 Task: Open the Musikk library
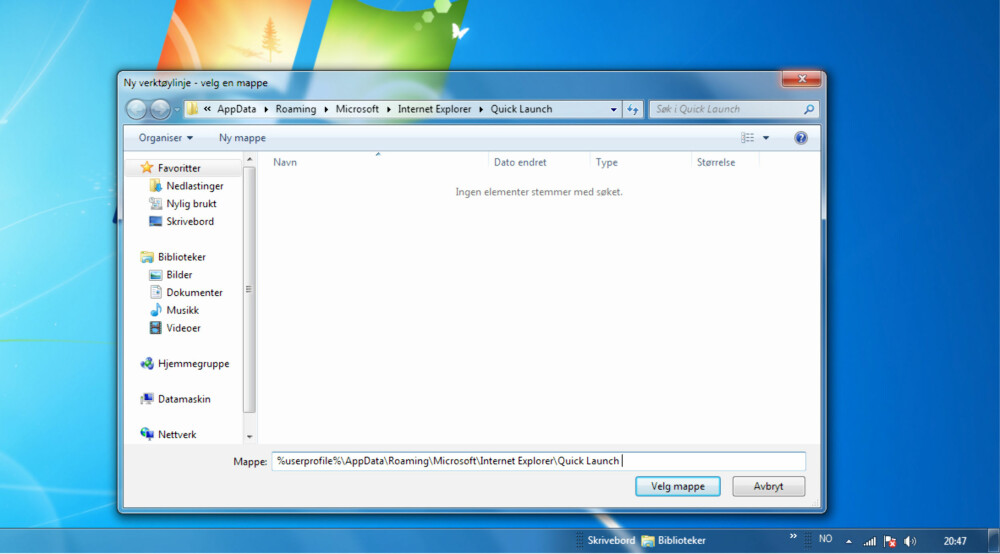(x=182, y=310)
